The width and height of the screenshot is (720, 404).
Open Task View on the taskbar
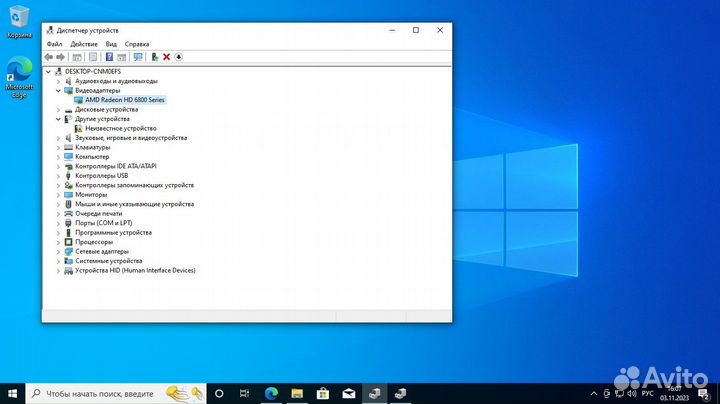(244, 393)
